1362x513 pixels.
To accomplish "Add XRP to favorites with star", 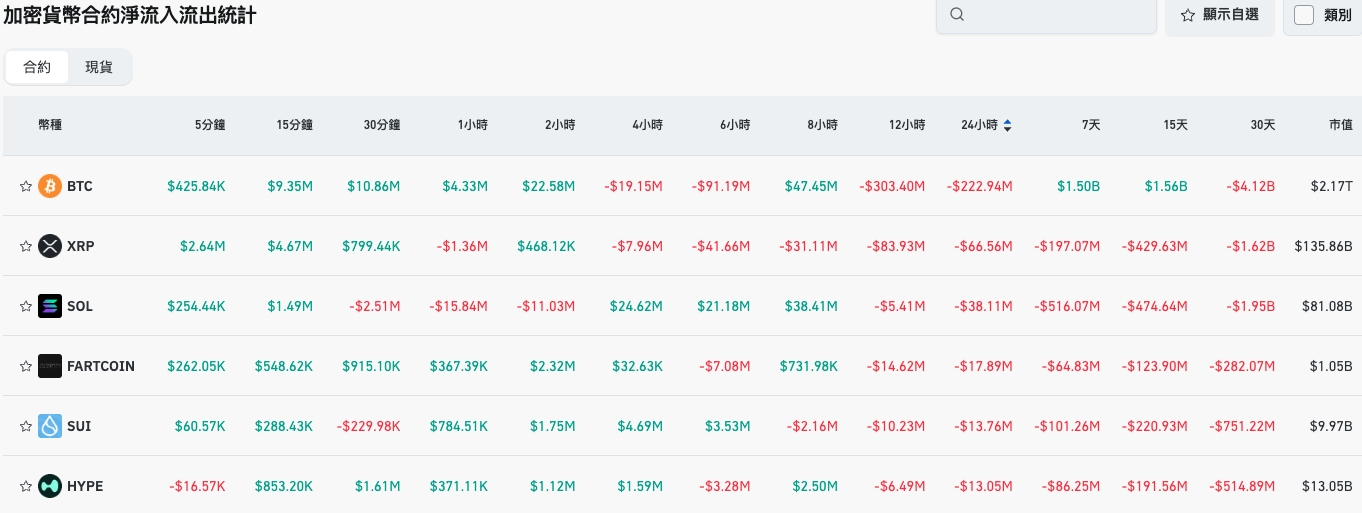I will 26,246.
